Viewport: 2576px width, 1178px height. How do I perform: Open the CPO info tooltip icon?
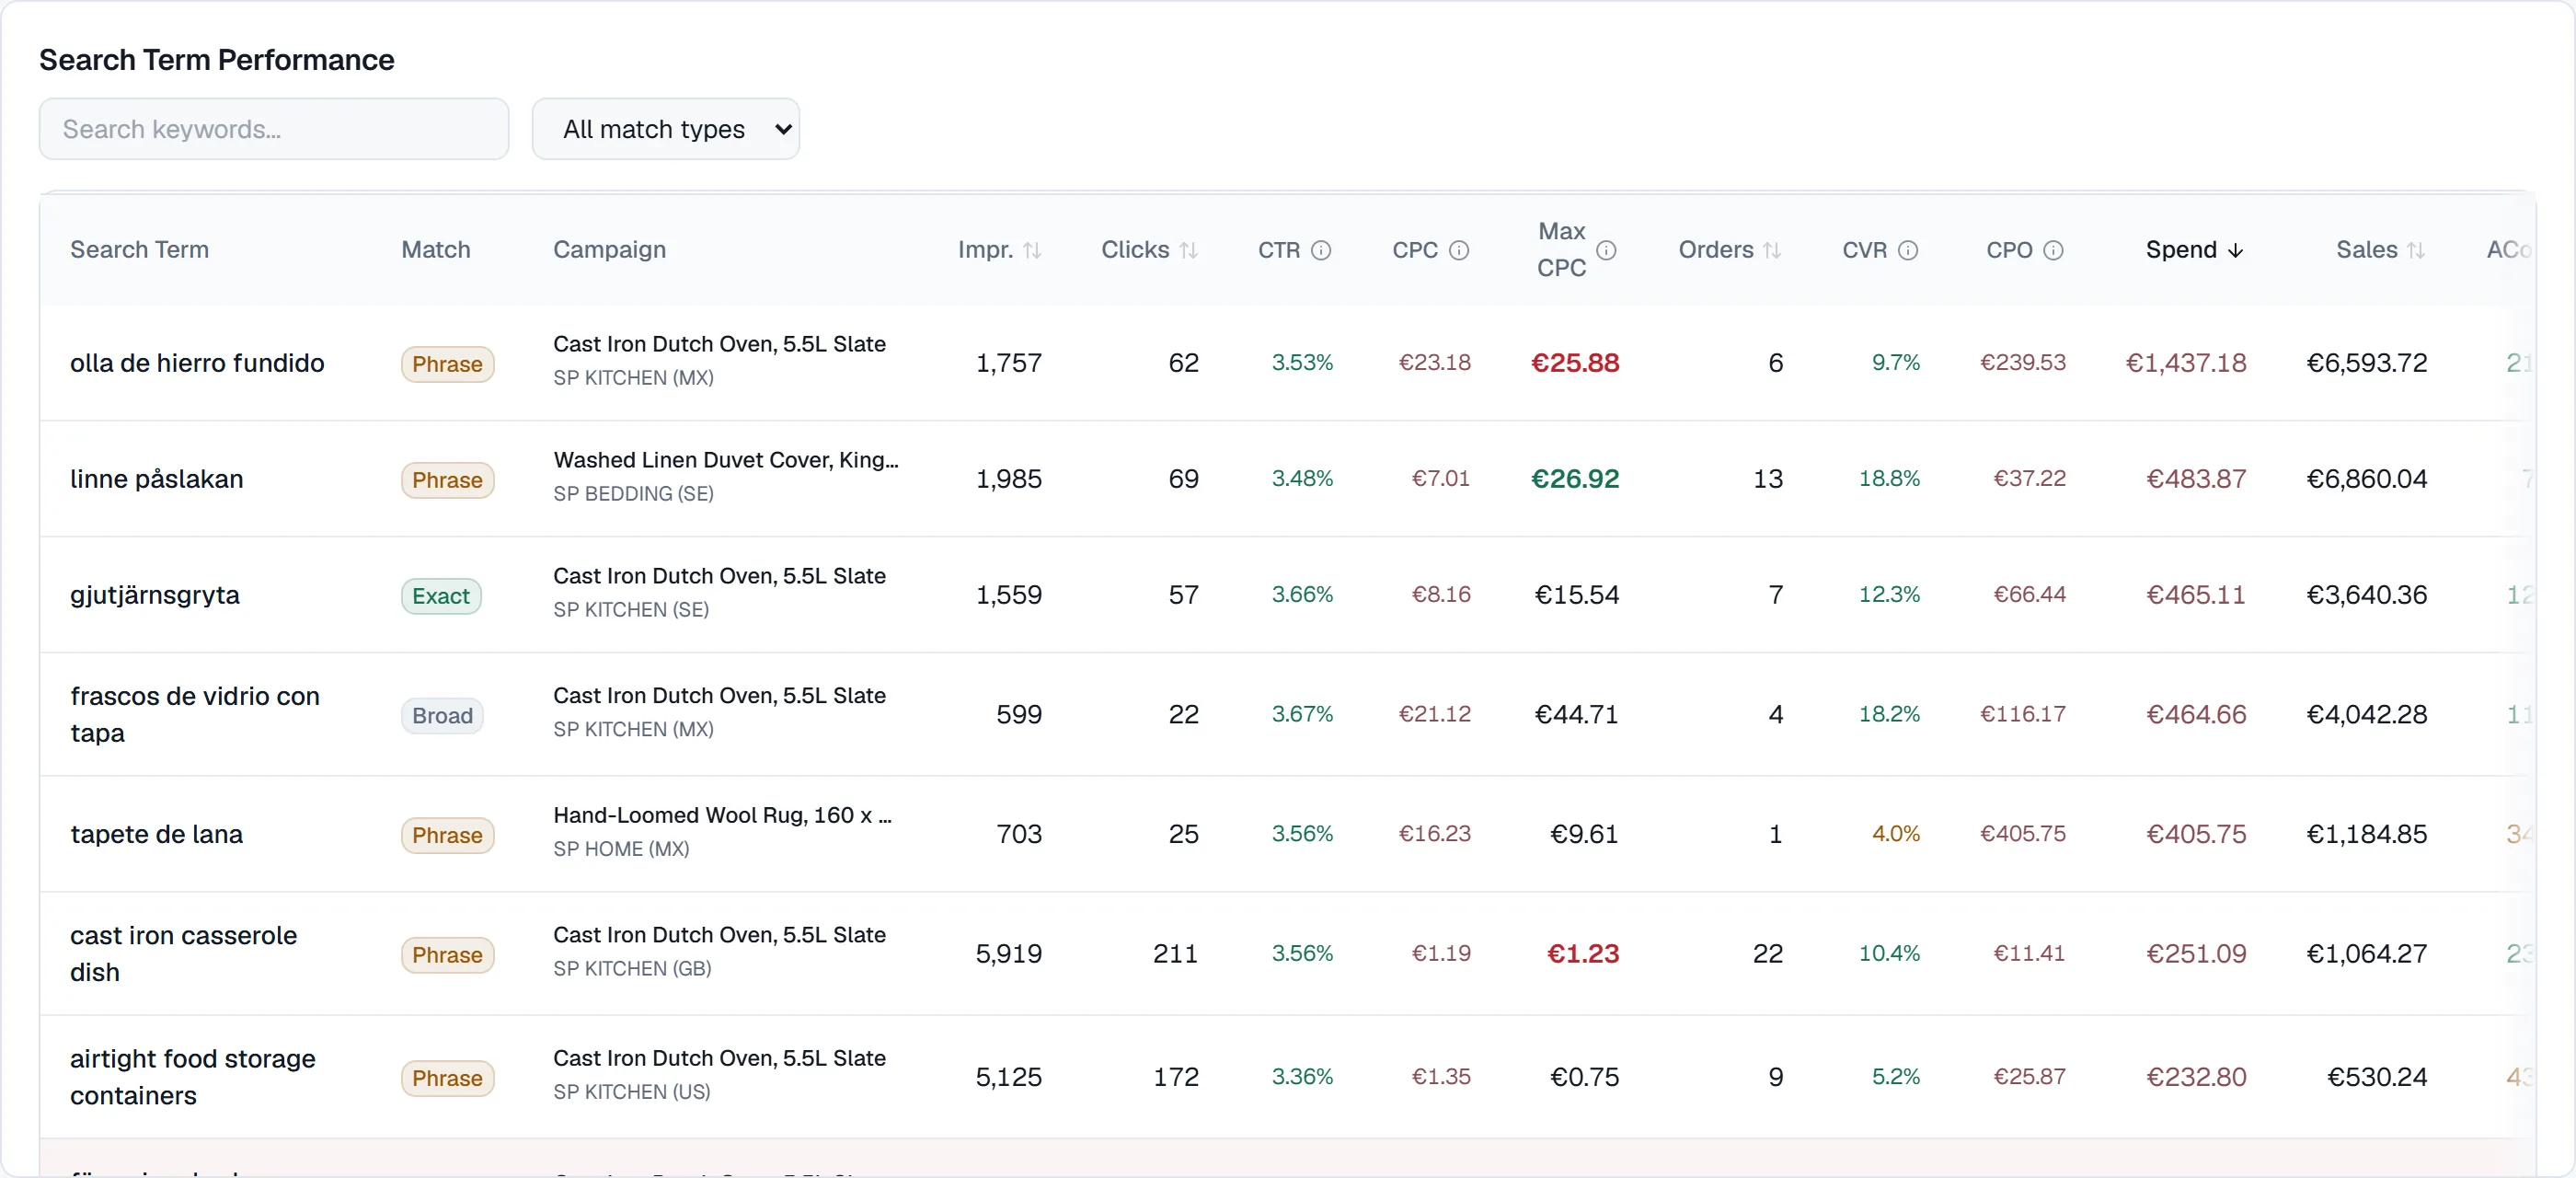2053,250
